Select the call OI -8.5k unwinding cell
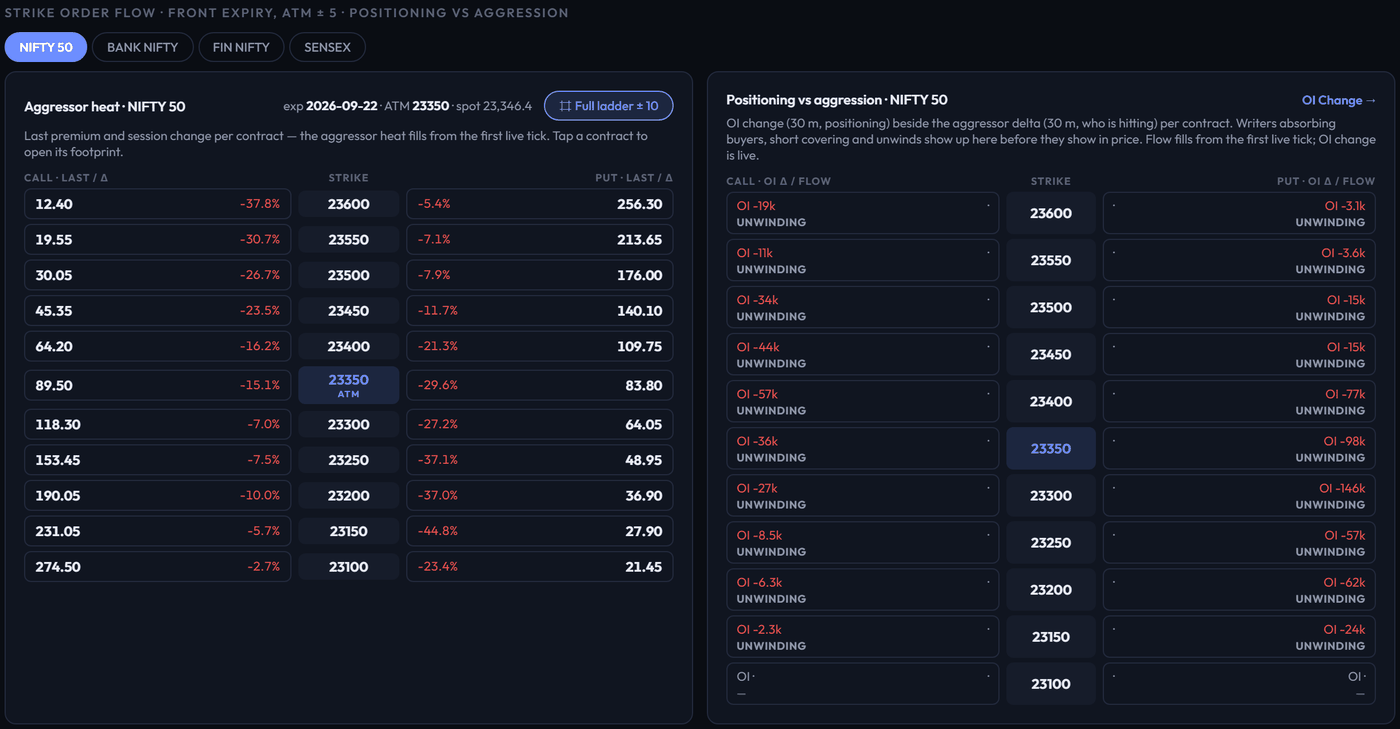1400x729 pixels. [x=863, y=542]
